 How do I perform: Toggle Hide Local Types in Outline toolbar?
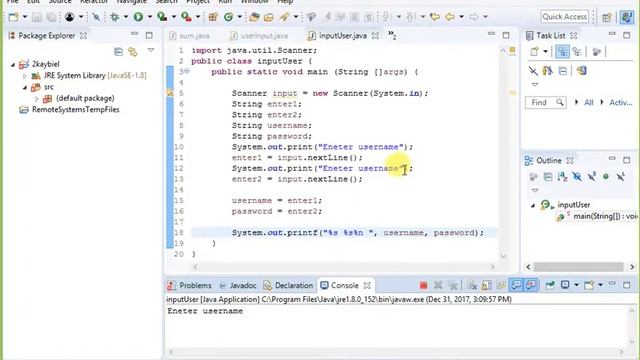pyautogui.click(x=620, y=177)
